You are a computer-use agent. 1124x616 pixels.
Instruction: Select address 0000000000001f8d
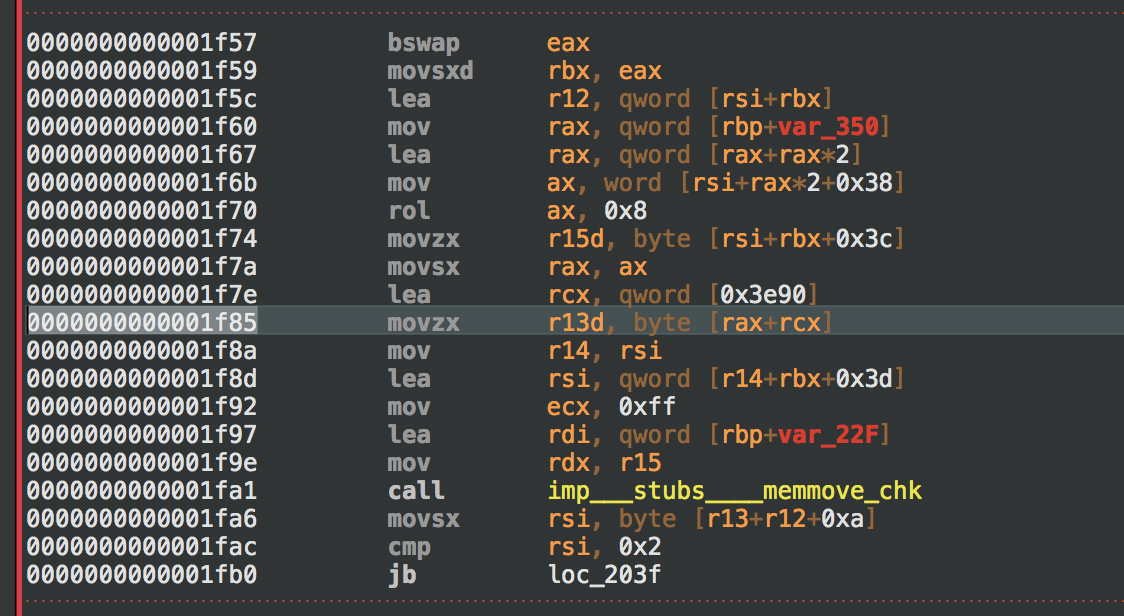[142, 379]
